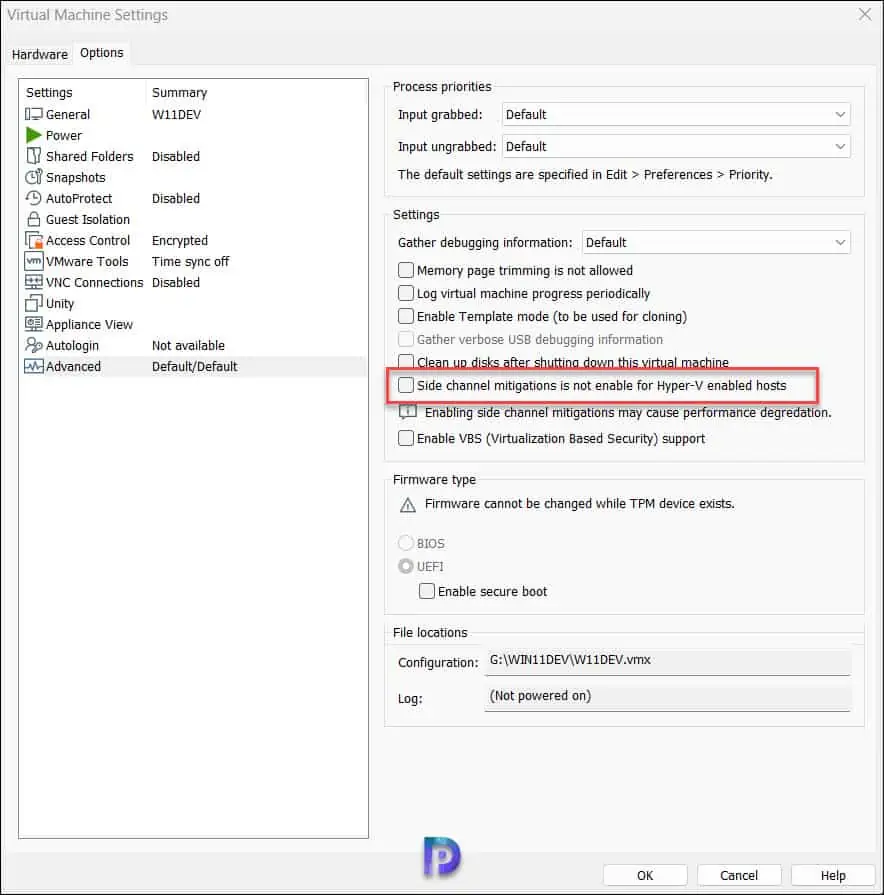Select the AutoProtect icon
This screenshot has width=884, height=895.
coord(34,198)
